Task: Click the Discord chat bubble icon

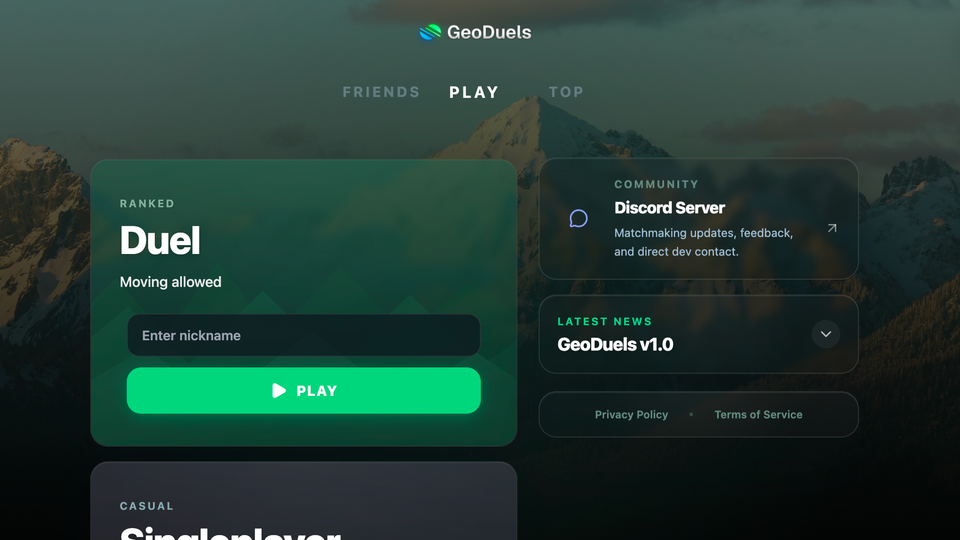Action: click(x=578, y=219)
